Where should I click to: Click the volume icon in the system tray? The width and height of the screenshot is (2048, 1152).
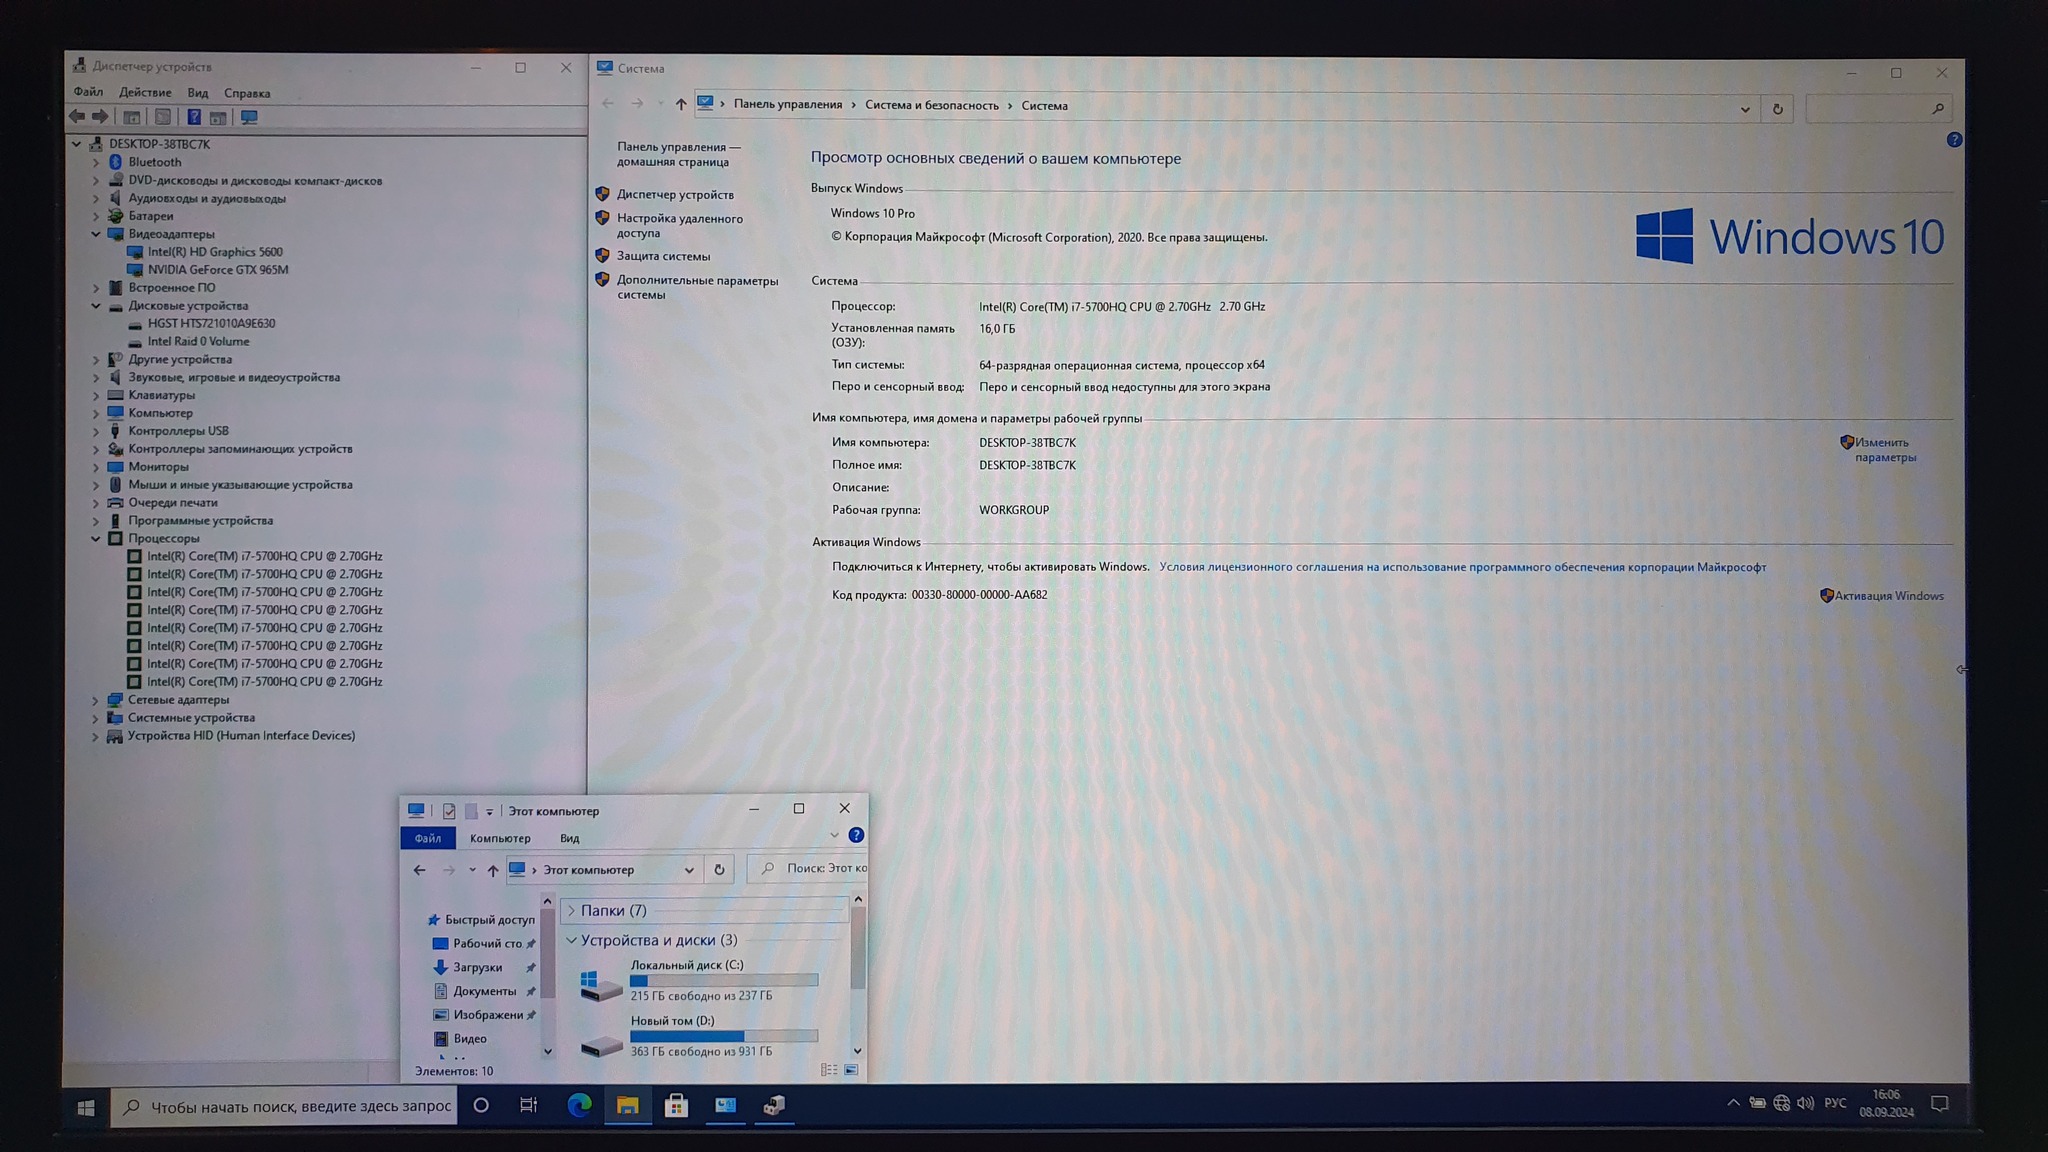click(1805, 1103)
